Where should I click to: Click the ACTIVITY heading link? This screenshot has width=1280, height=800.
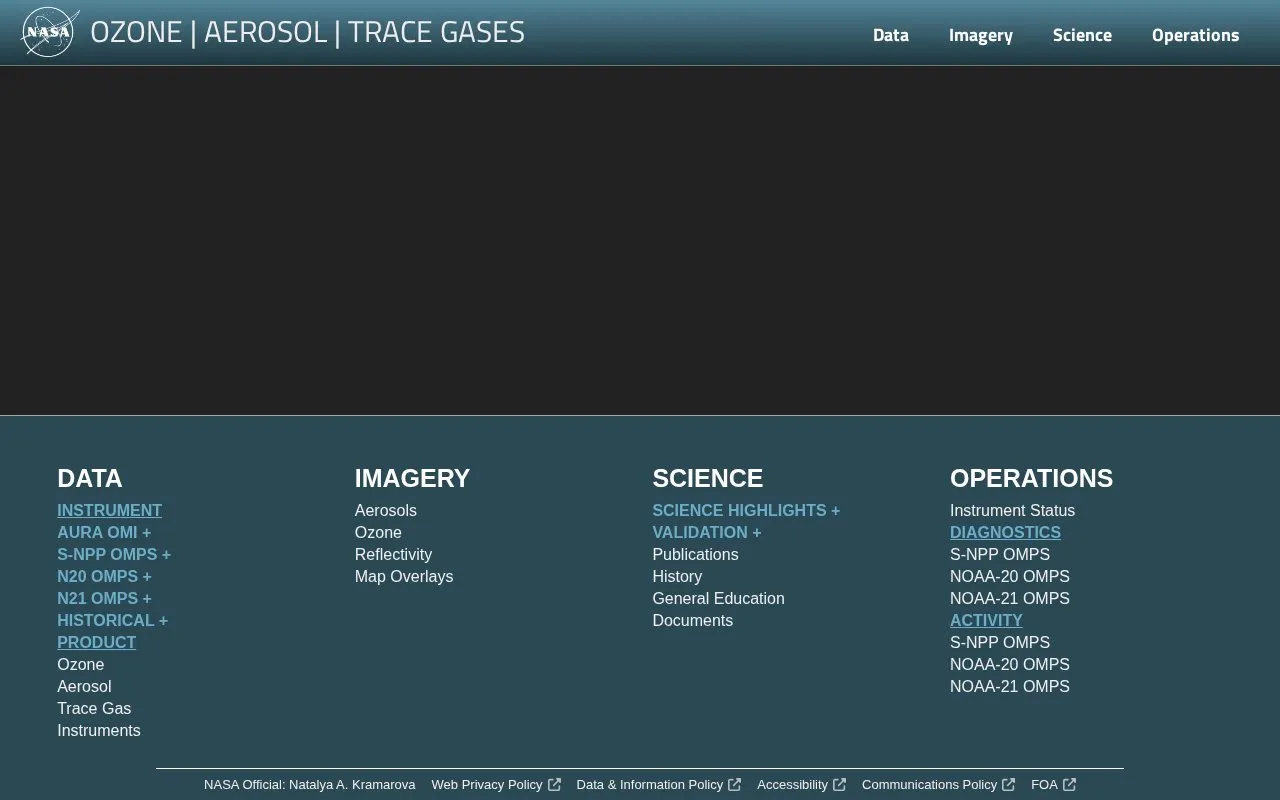pyautogui.click(x=986, y=621)
